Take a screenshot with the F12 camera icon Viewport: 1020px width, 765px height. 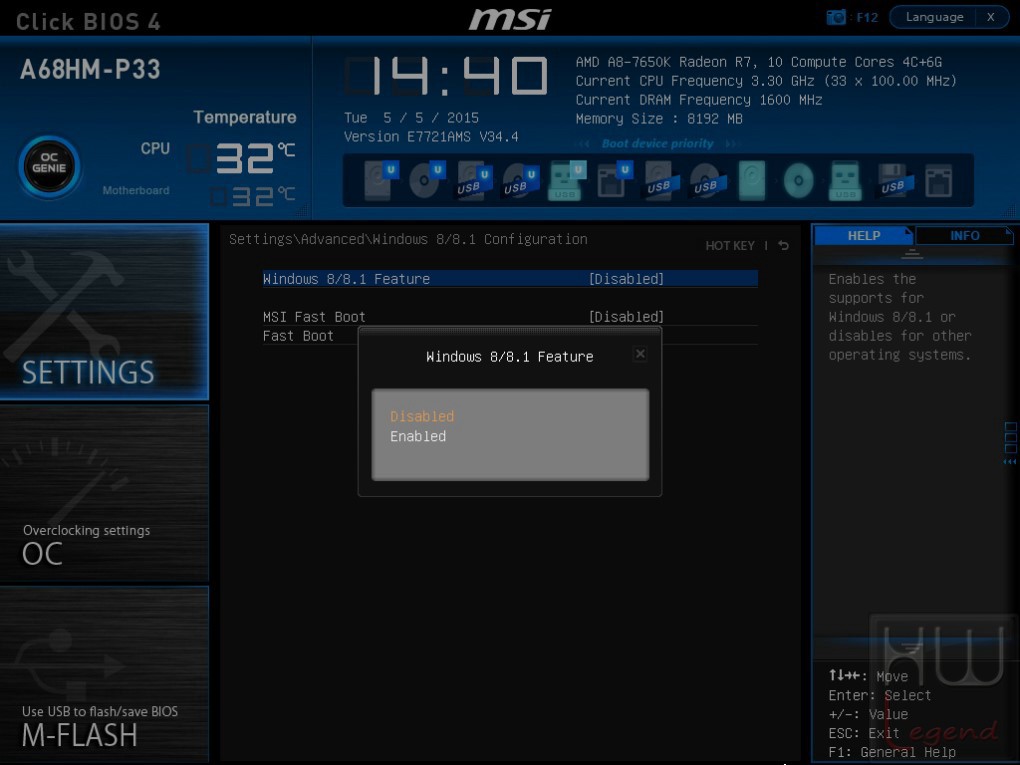click(836, 17)
